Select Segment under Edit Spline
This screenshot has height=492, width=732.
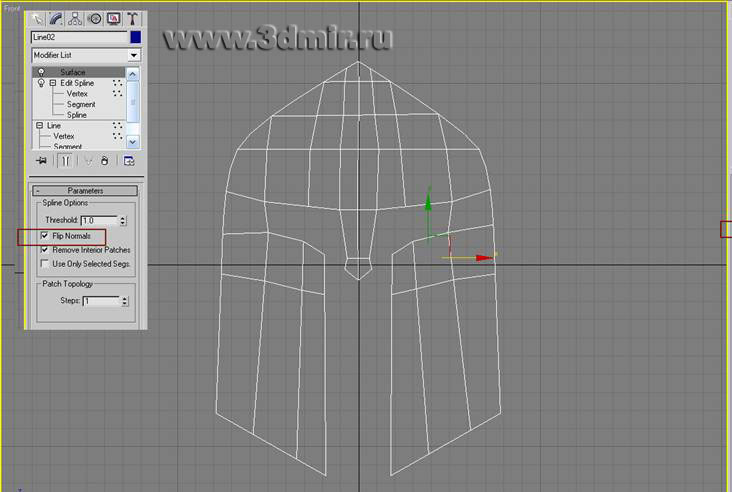click(81, 105)
